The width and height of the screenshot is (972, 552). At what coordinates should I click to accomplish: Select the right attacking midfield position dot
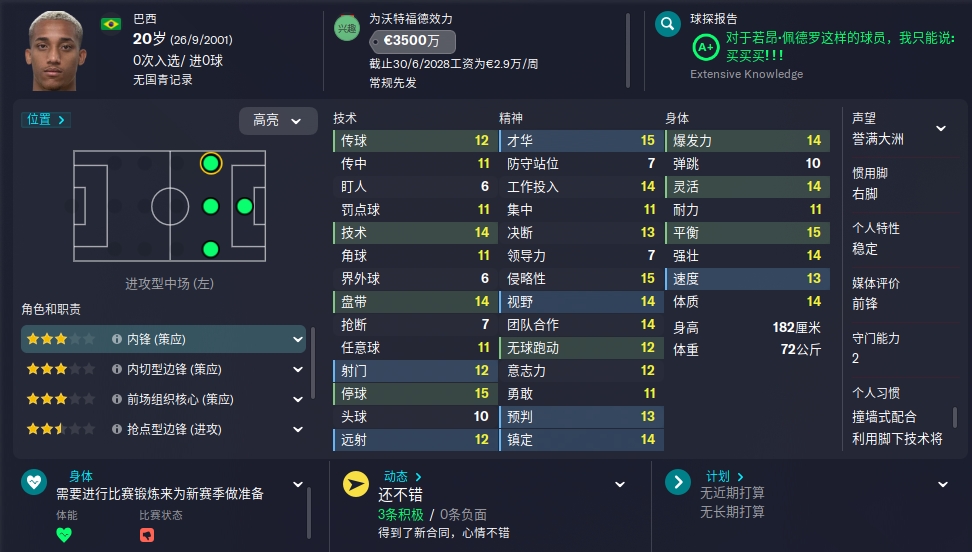pos(211,249)
